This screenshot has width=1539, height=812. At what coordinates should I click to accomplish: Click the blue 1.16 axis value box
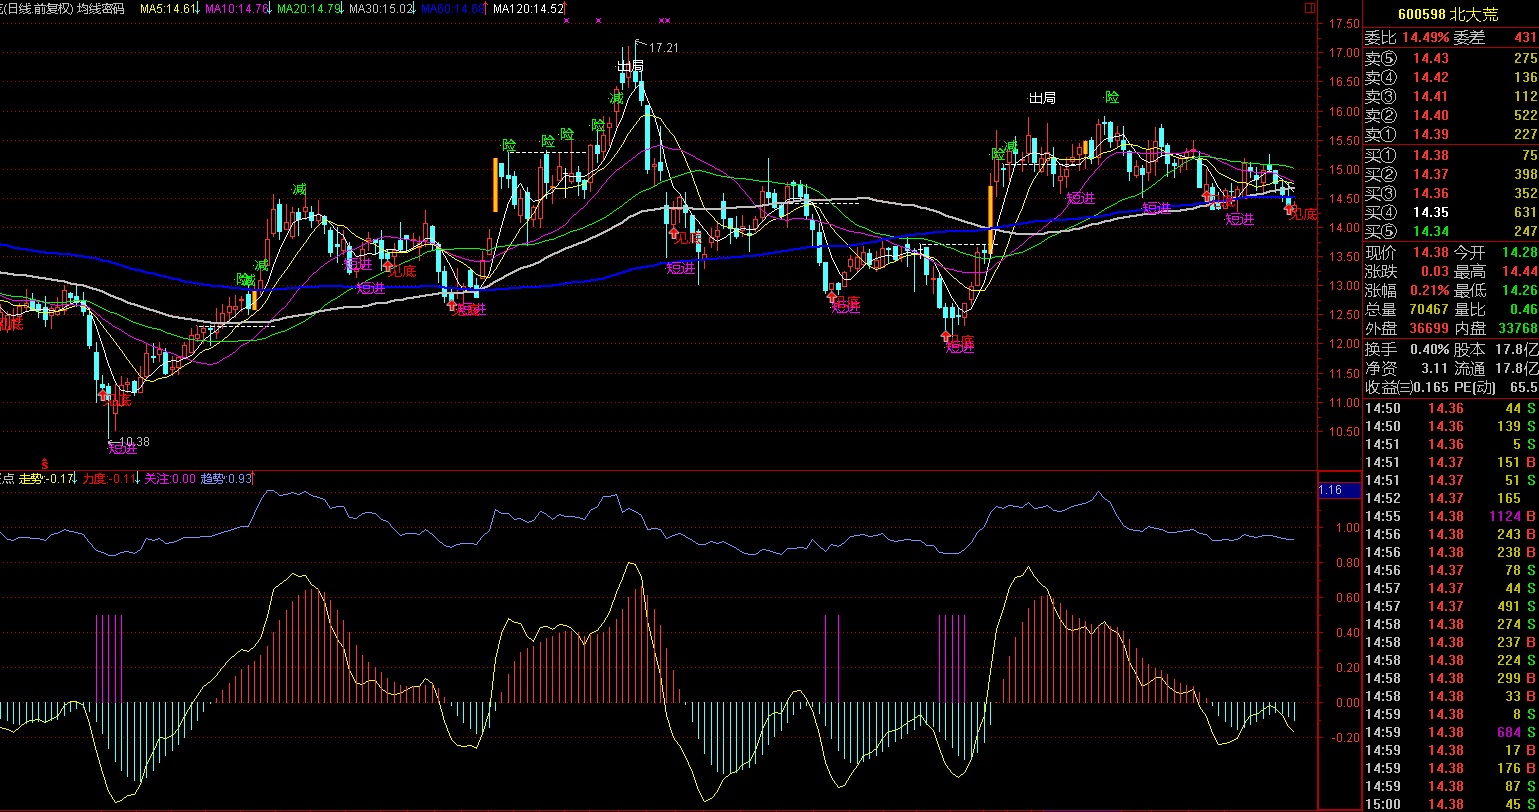[x=1338, y=490]
